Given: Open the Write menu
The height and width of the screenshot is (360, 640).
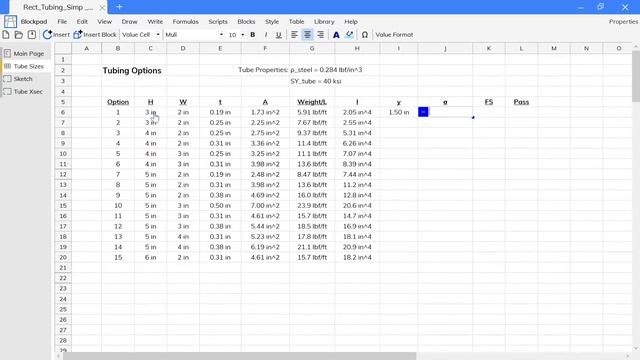Looking at the screenshot, I should point(155,22).
